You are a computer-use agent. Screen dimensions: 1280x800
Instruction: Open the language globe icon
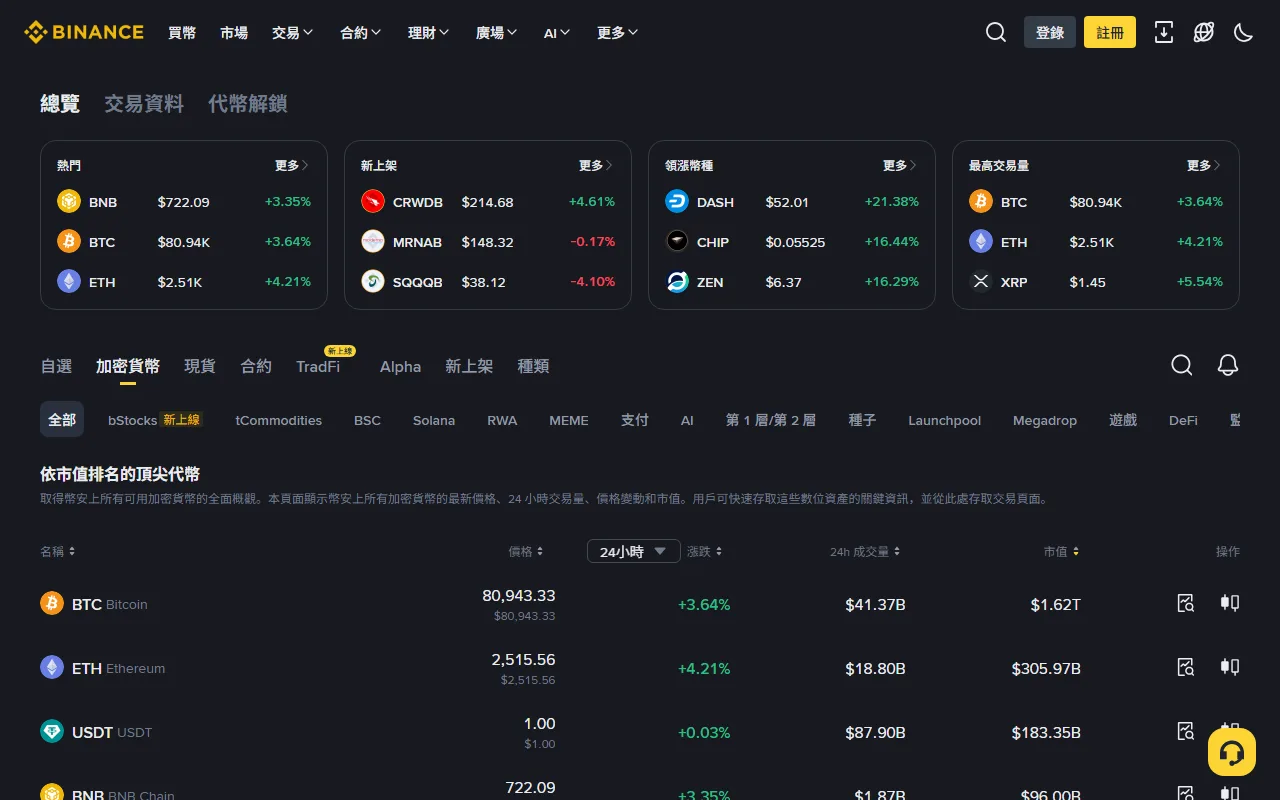1204,32
